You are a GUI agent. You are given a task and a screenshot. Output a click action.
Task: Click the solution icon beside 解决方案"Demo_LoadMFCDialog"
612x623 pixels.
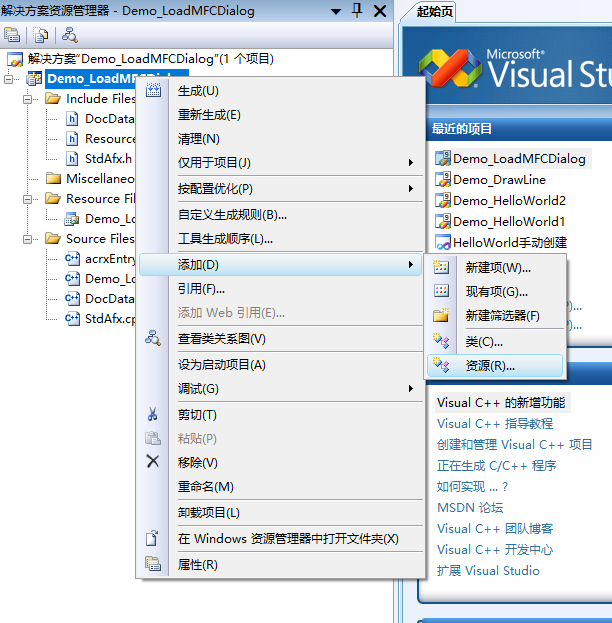tap(15, 59)
